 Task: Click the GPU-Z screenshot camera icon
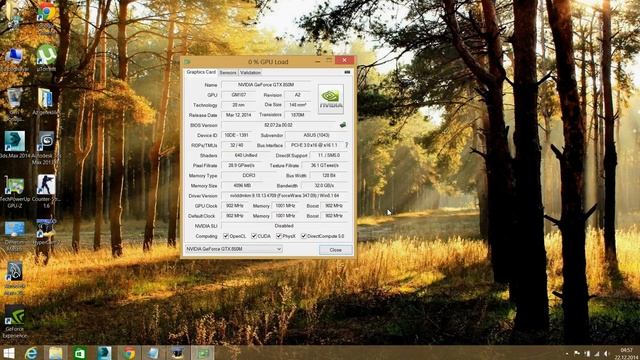point(347,72)
